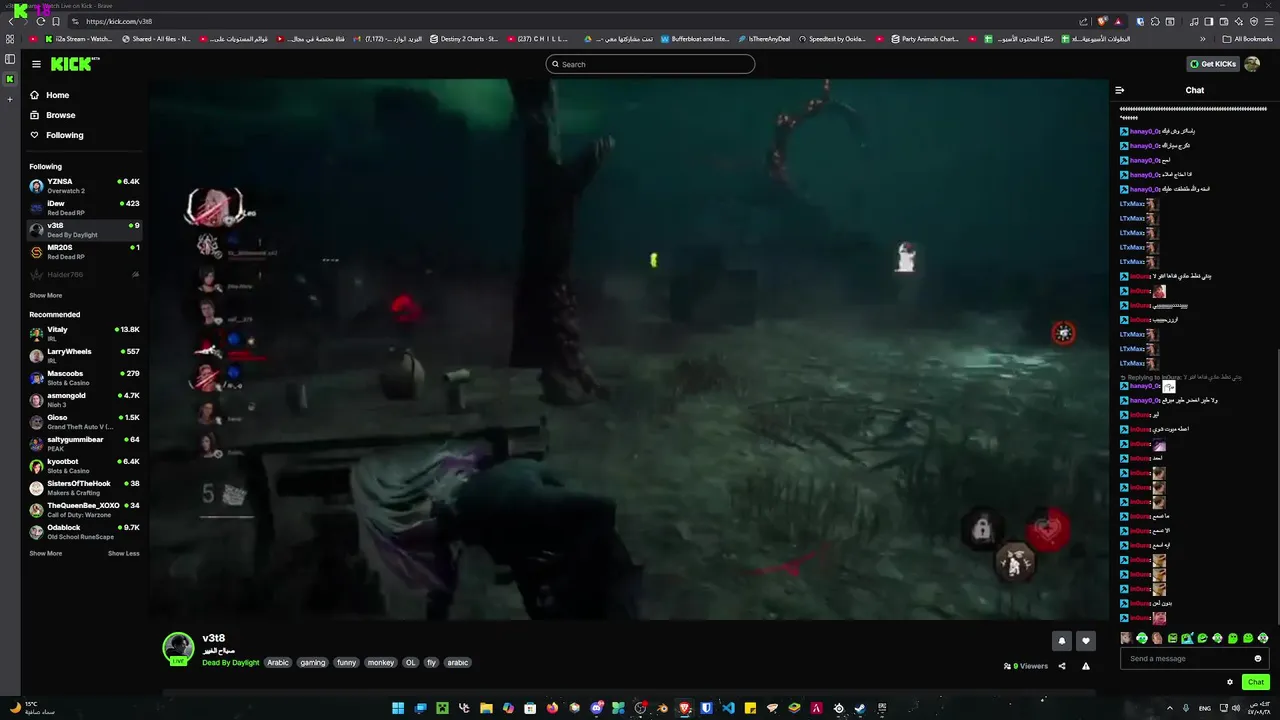Click the share stream icon
This screenshot has height=720, width=1280.
(1062, 666)
